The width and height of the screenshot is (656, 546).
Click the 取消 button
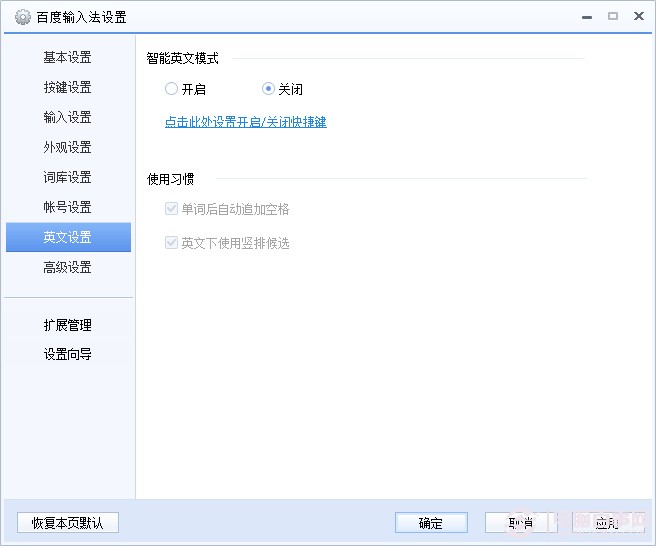pyautogui.click(x=521, y=523)
